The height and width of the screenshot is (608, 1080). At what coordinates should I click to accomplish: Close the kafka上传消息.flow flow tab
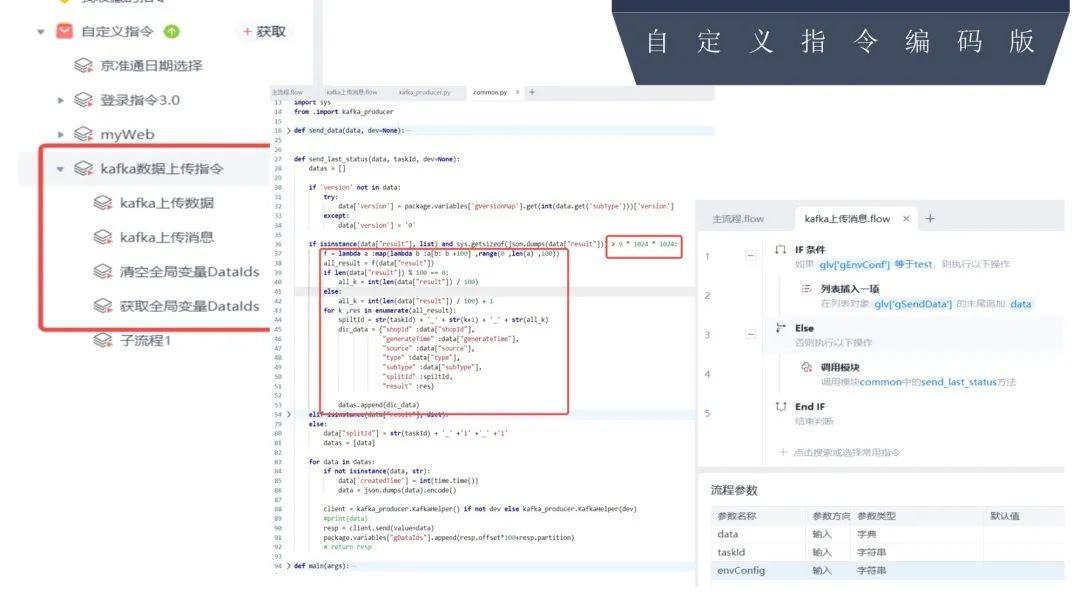point(906,219)
